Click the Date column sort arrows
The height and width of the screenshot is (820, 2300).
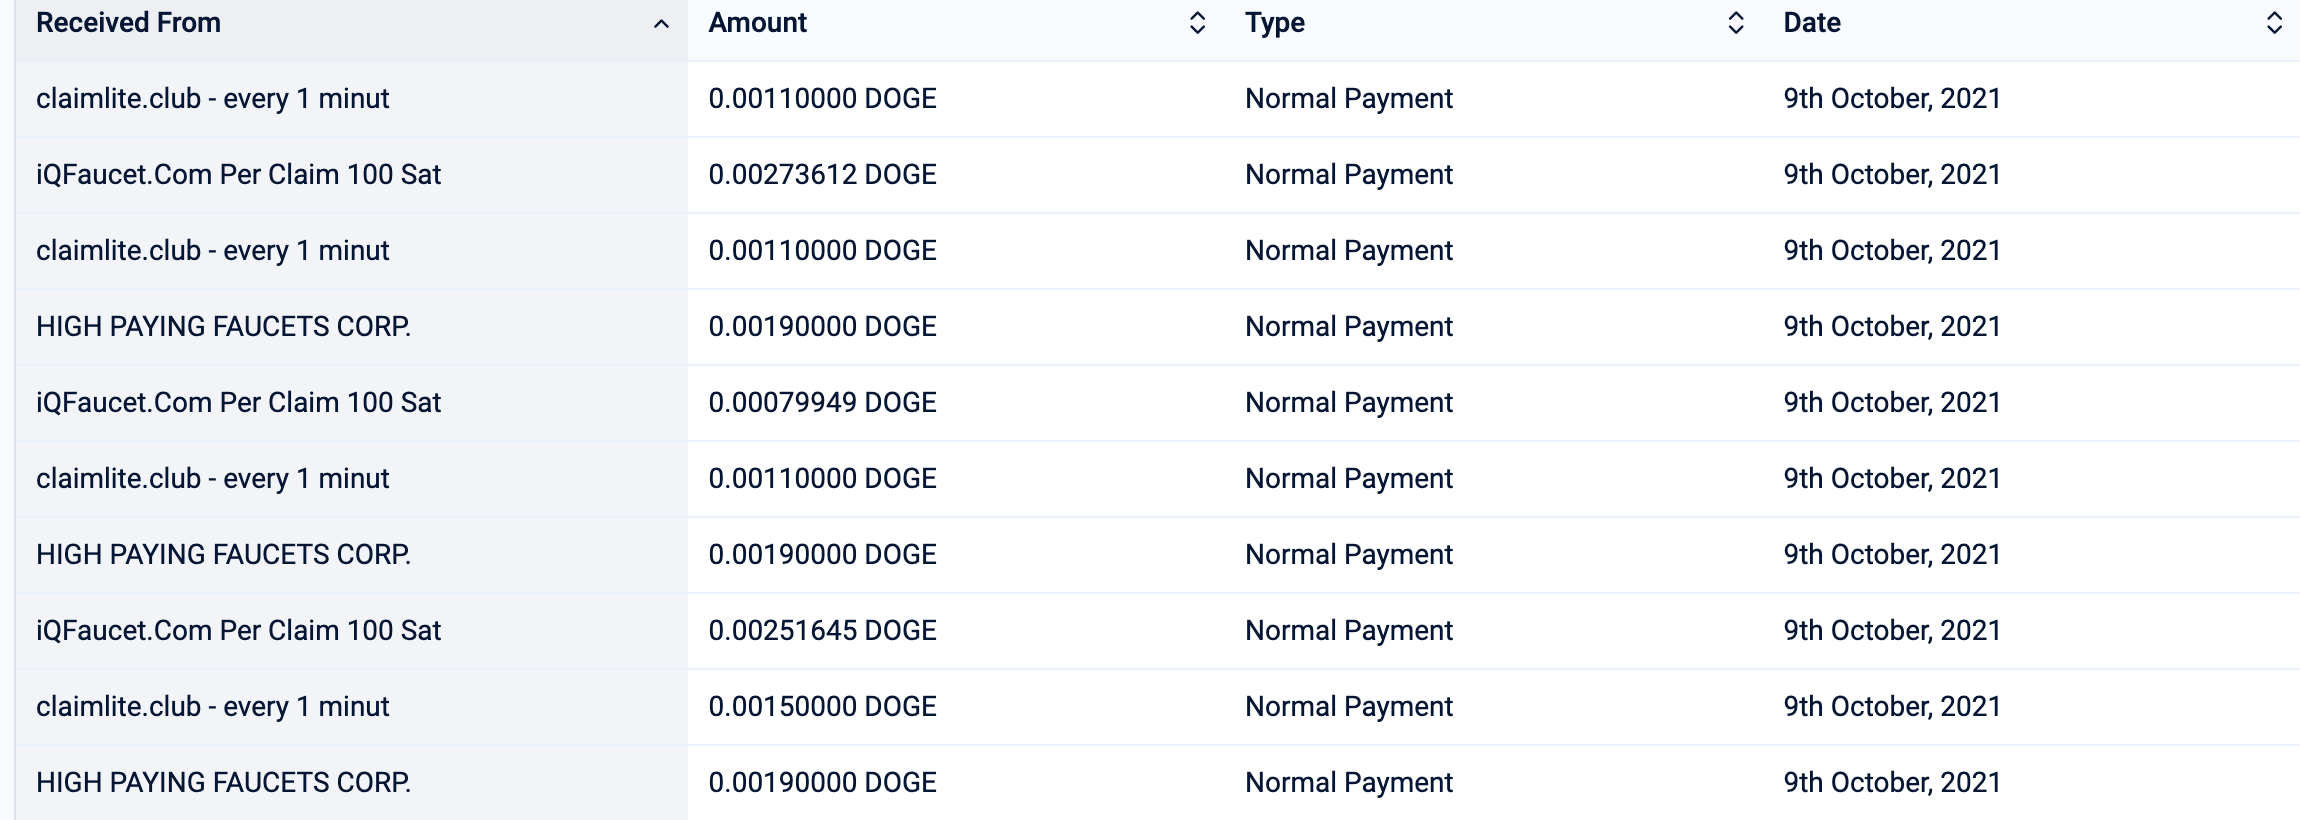pos(2273,23)
